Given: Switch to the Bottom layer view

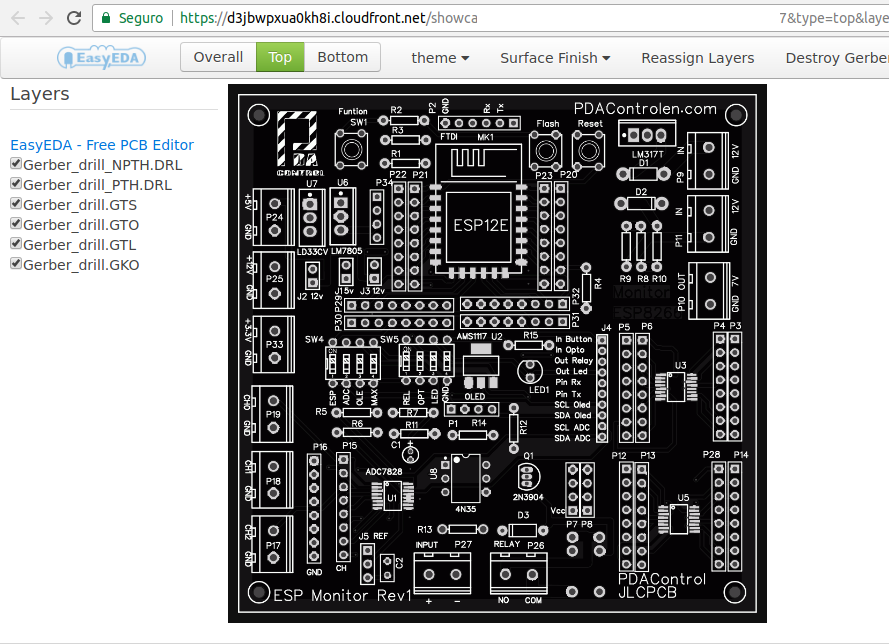Looking at the screenshot, I should [x=342, y=57].
